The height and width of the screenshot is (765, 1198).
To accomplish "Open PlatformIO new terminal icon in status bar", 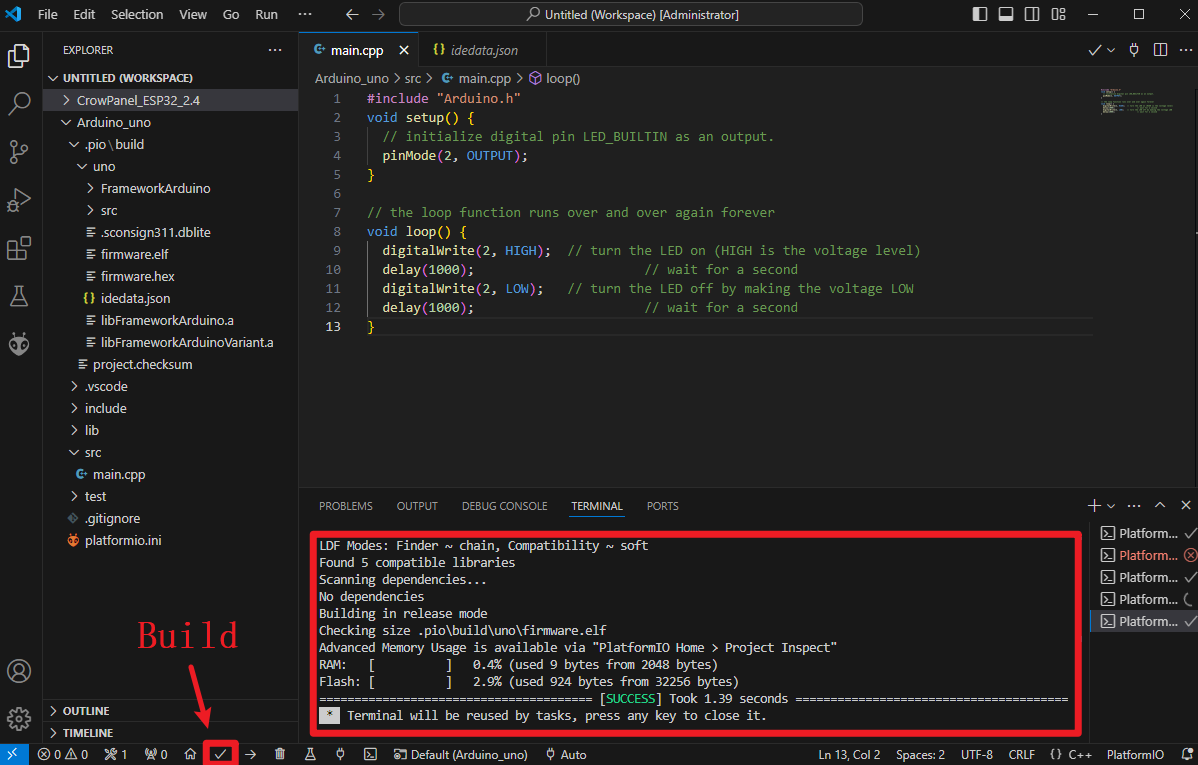I will (371, 754).
